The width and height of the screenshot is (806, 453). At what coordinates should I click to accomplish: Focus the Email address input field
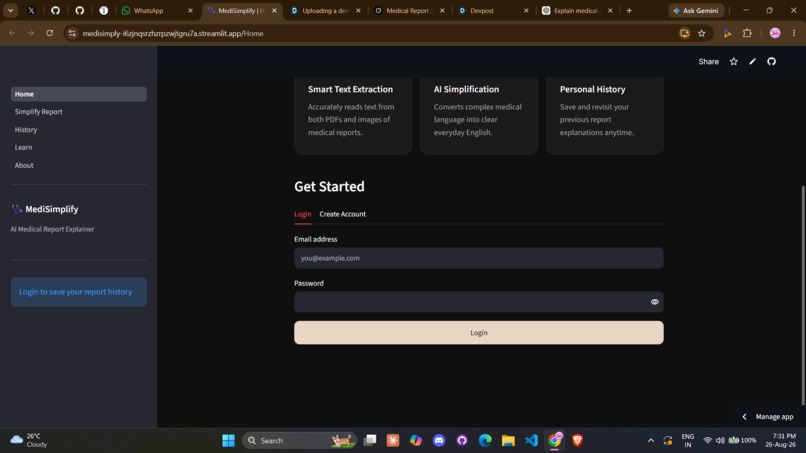tap(479, 258)
